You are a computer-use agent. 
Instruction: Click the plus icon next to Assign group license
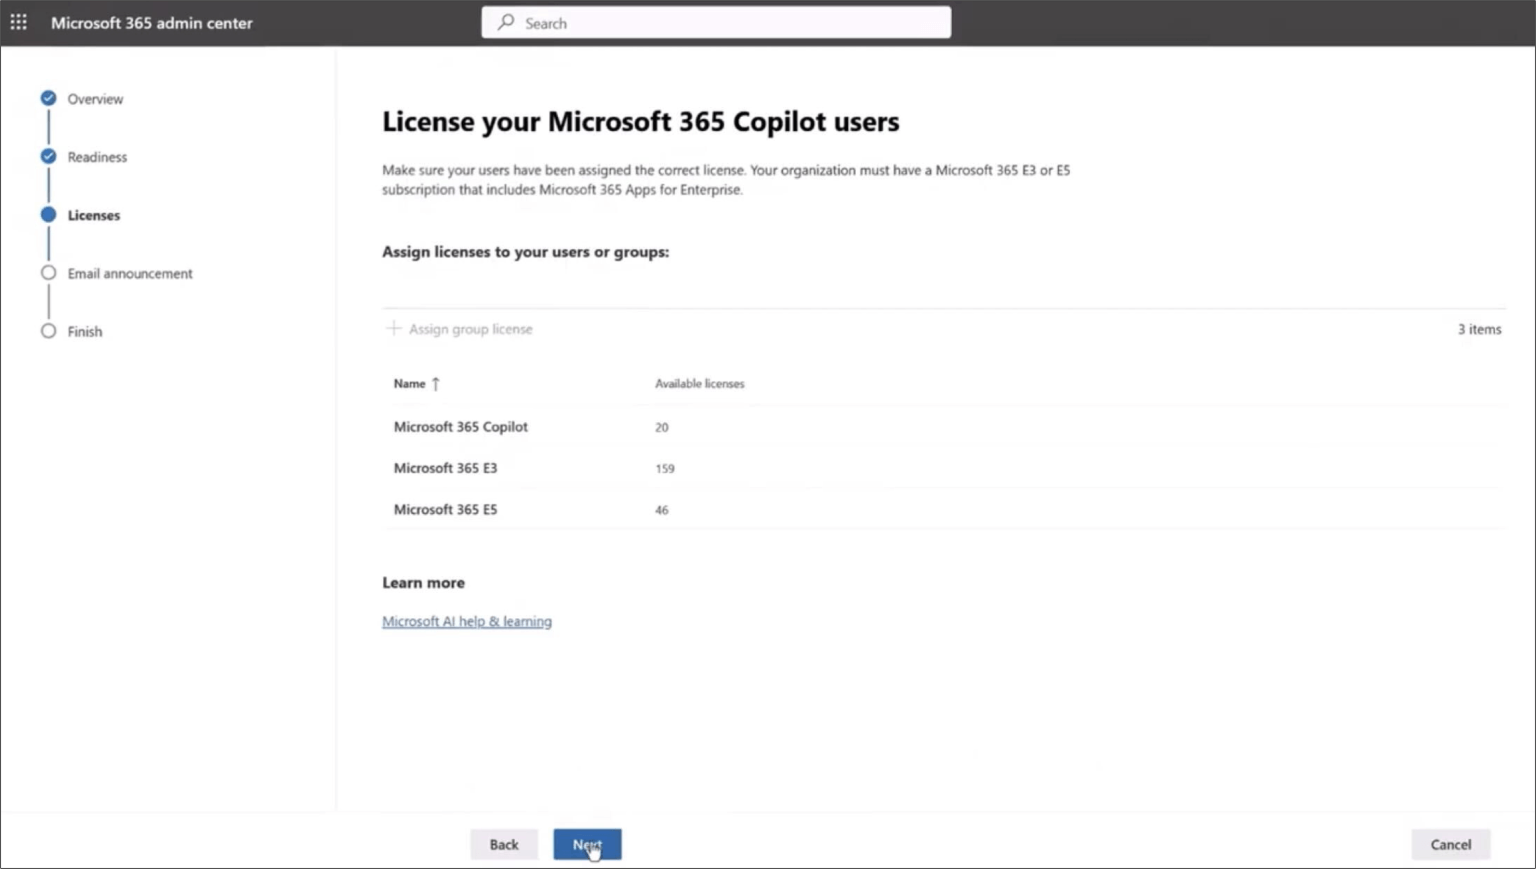[x=393, y=329]
